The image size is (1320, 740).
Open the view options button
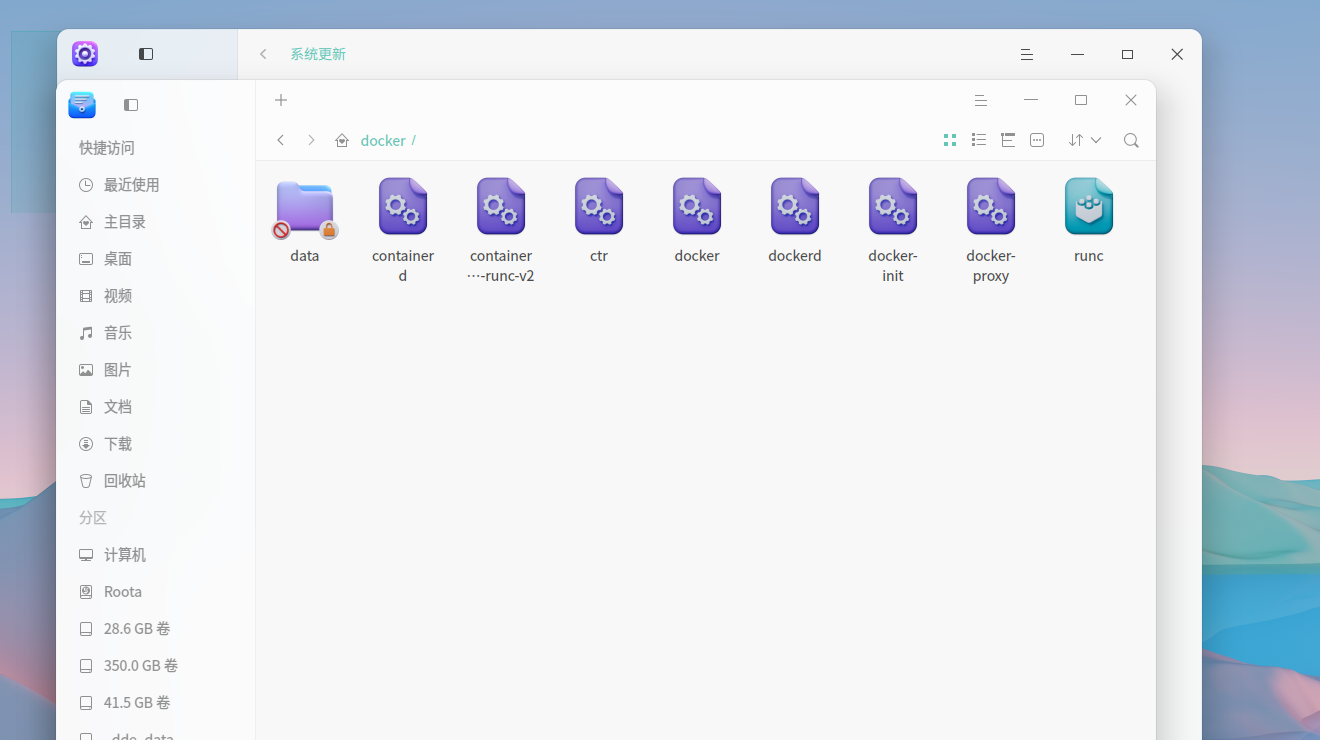coord(1037,140)
